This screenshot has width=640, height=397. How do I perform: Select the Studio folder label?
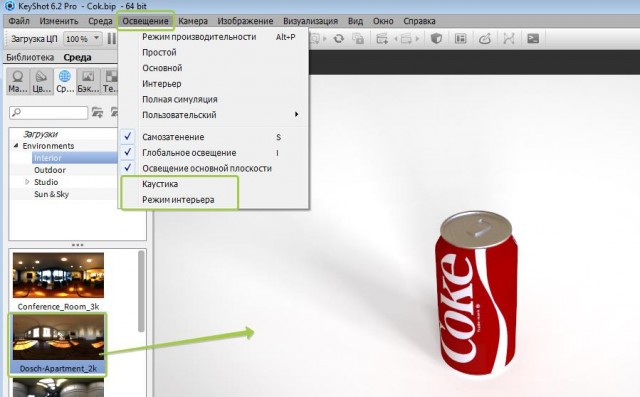click(x=46, y=182)
